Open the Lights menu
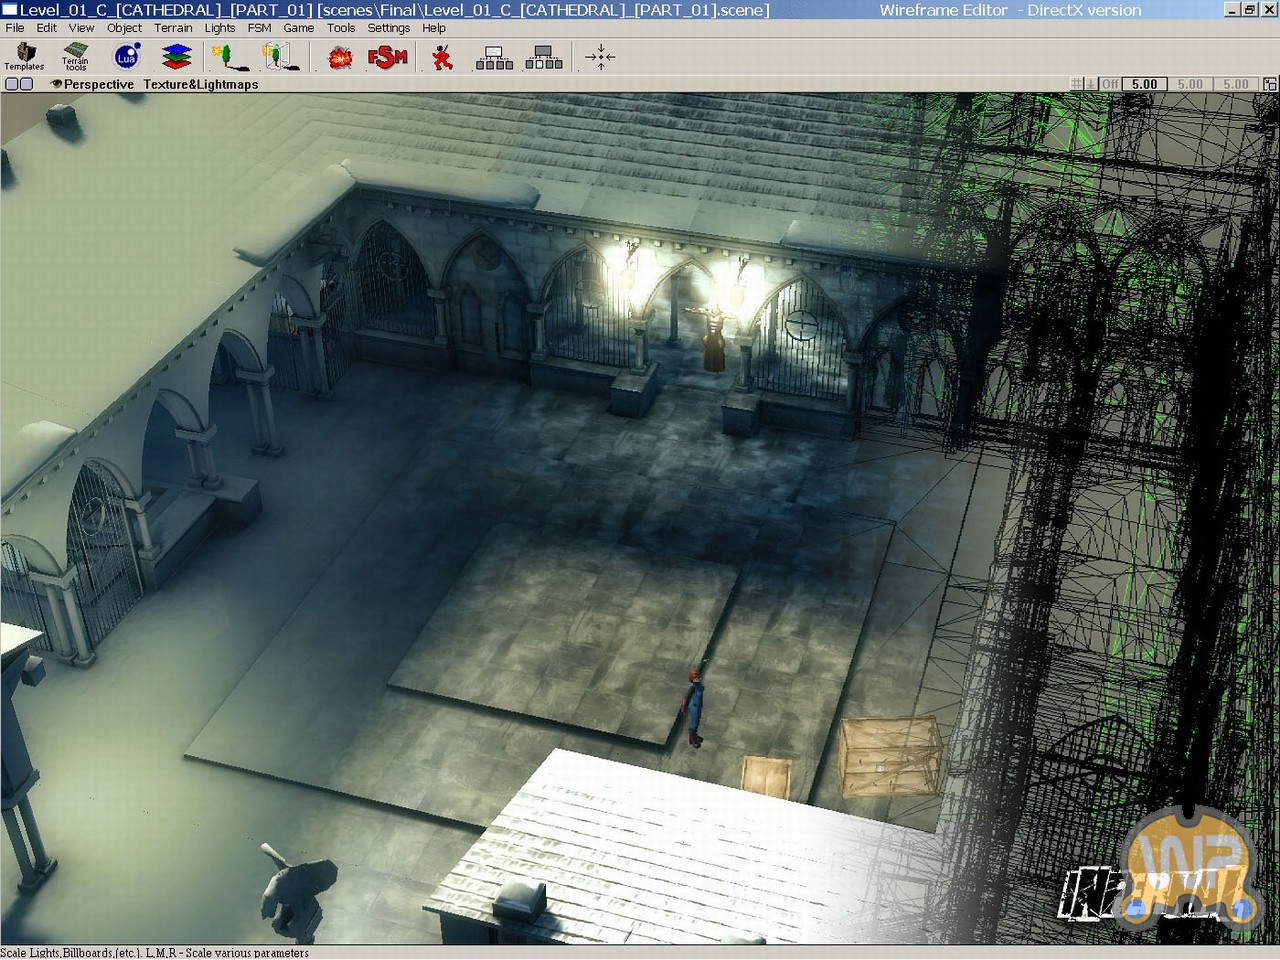This screenshot has width=1280, height=960. click(220, 28)
